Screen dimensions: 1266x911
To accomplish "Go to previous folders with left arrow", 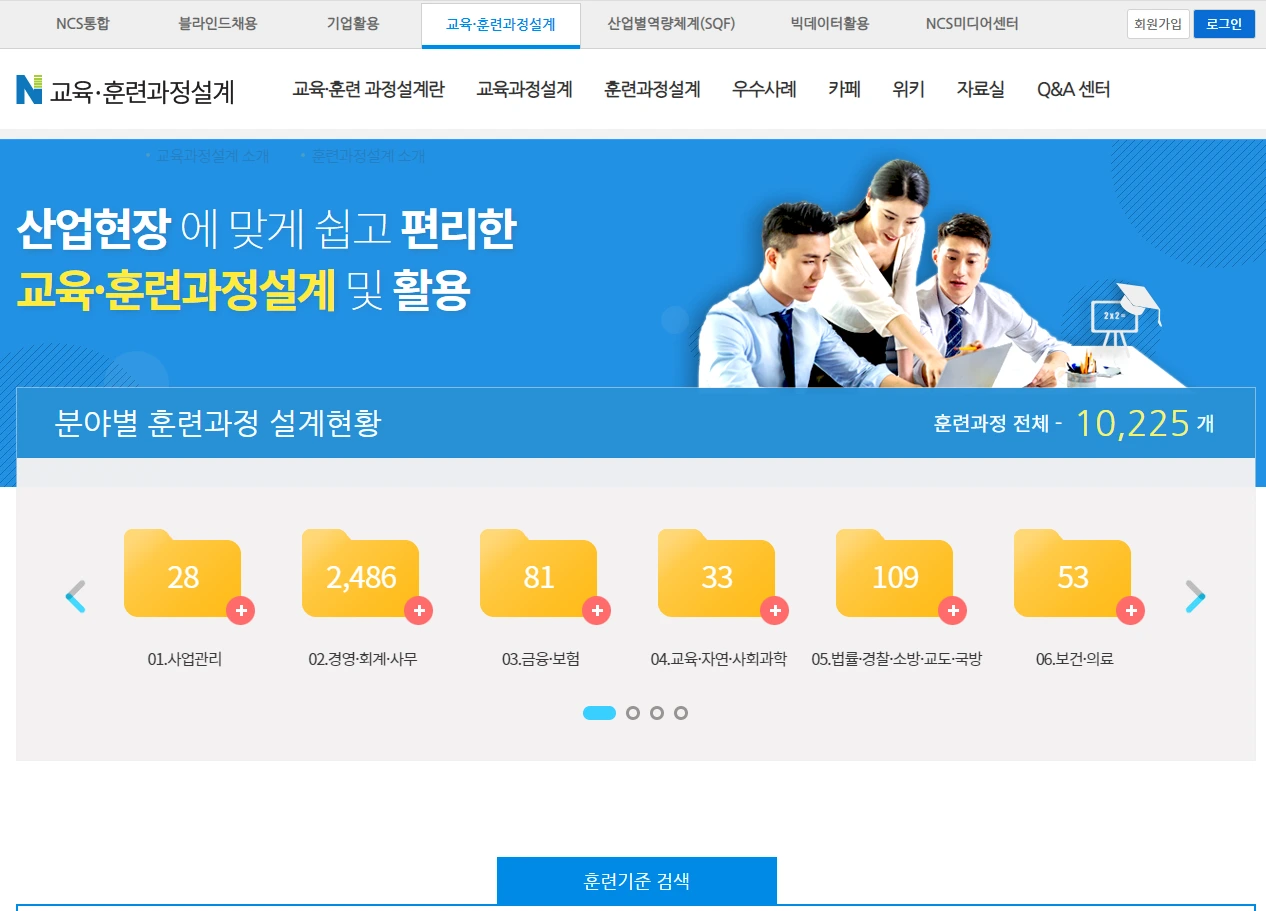I will [76, 596].
